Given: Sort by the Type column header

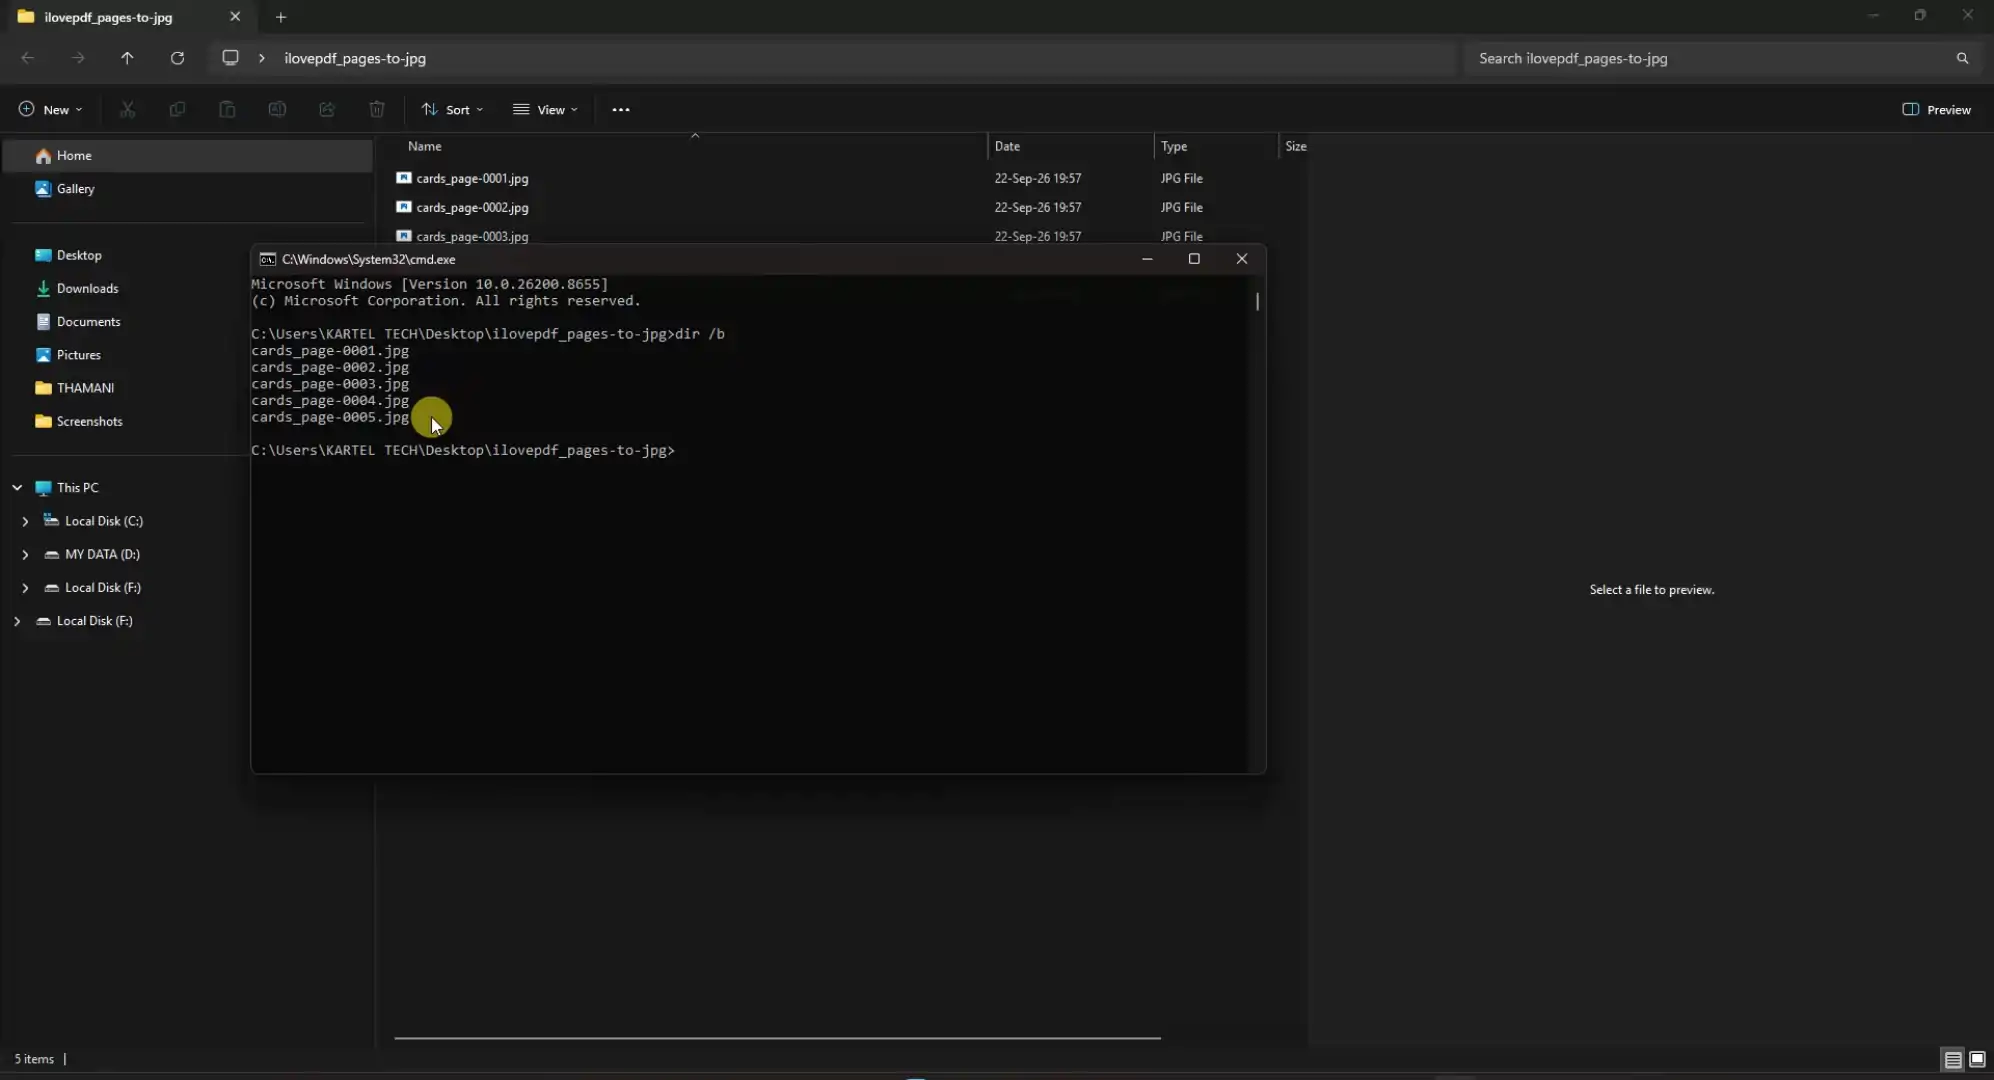Looking at the screenshot, I should 1216,146.
